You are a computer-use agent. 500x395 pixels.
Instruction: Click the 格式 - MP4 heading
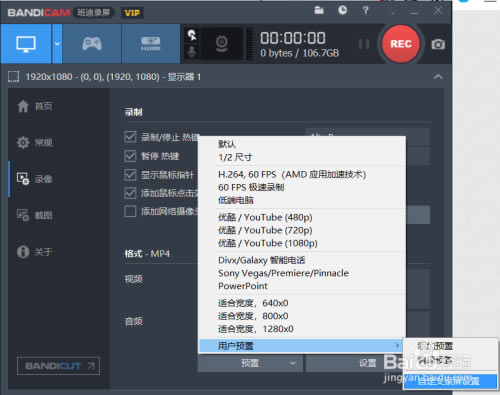147,254
